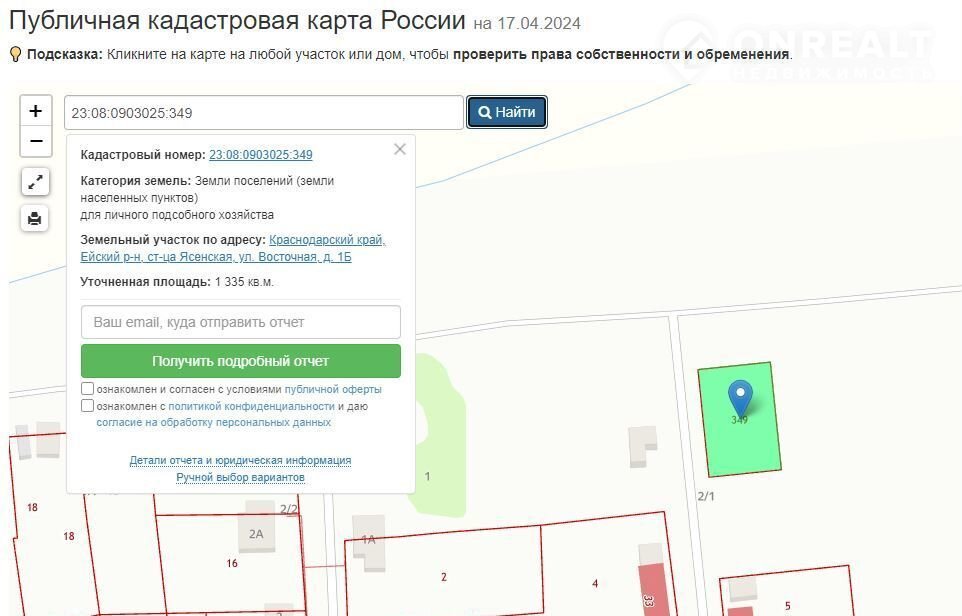
Task: Zoom out the map with minus button
Action: (x=35, y=141)
